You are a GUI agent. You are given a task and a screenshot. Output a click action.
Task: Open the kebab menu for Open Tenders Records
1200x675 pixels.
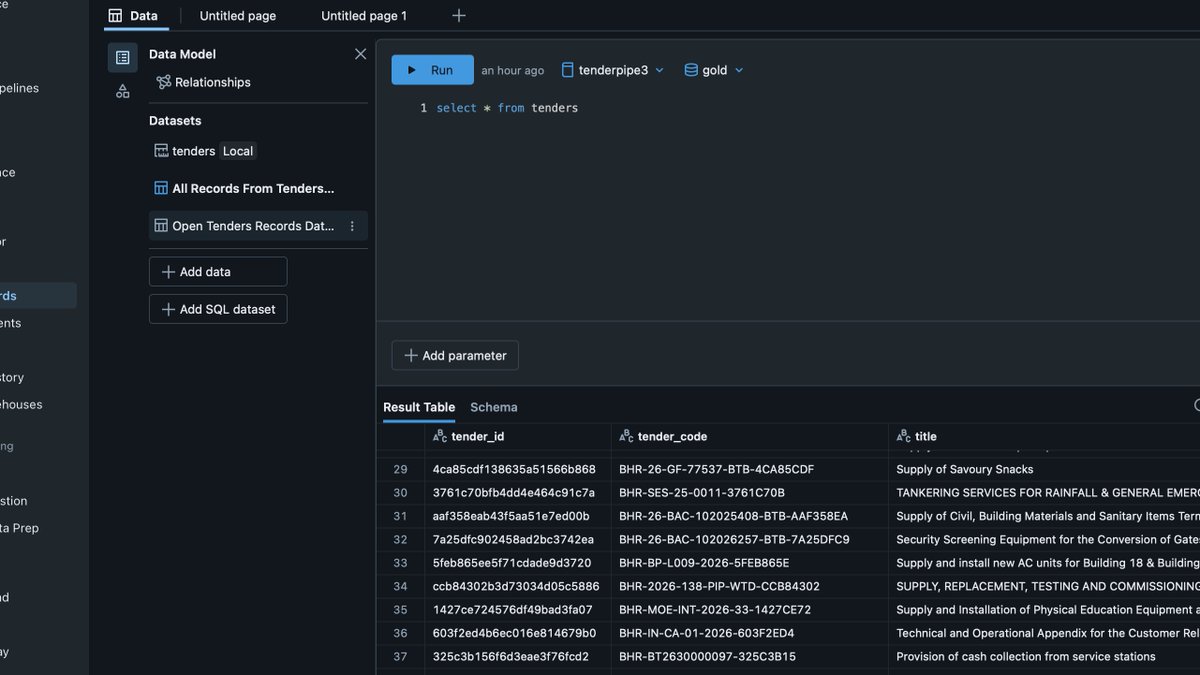click(352, 226)
